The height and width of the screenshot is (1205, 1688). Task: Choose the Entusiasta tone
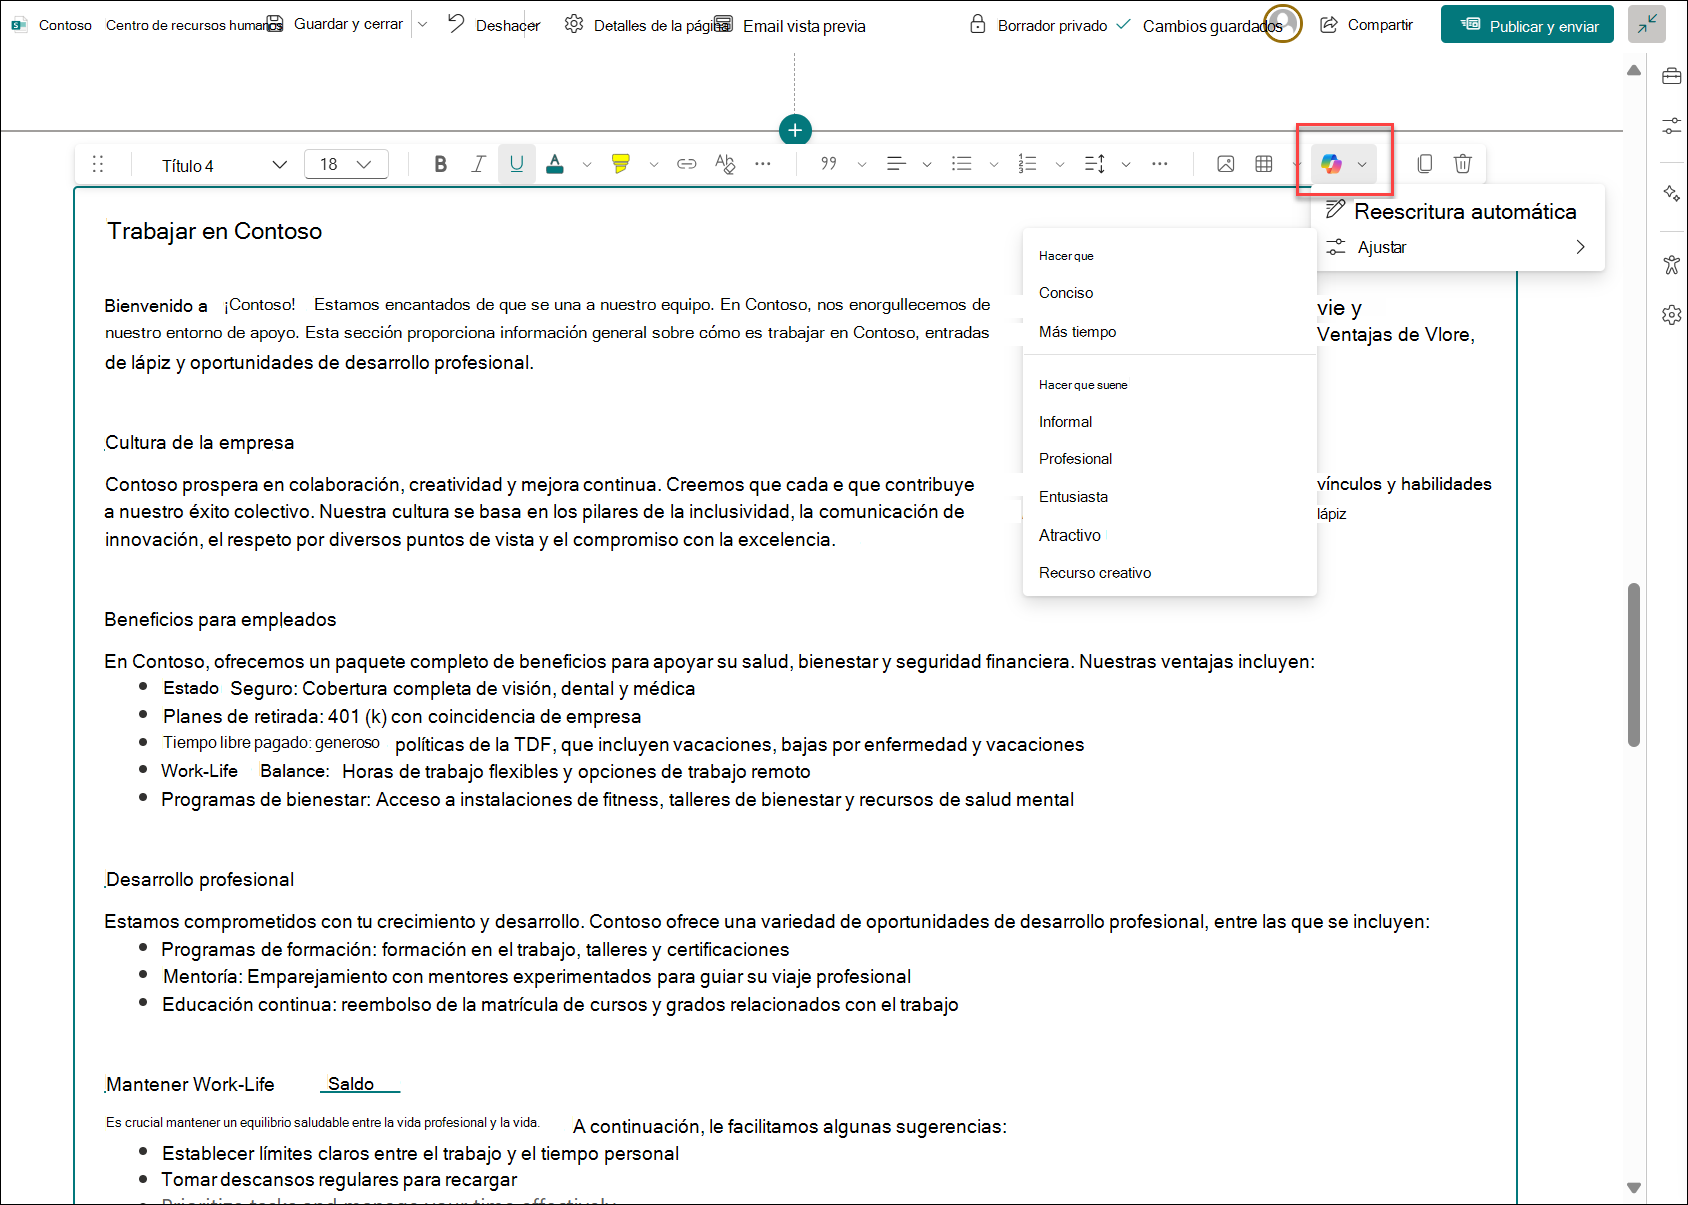tap(1073, 497)
